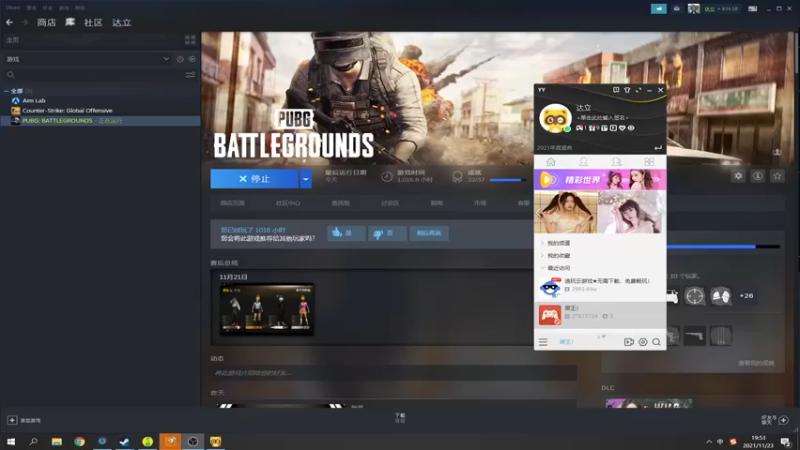Select Aim Lab in the library list
The image size is (800, 450).
click(34, 101)
